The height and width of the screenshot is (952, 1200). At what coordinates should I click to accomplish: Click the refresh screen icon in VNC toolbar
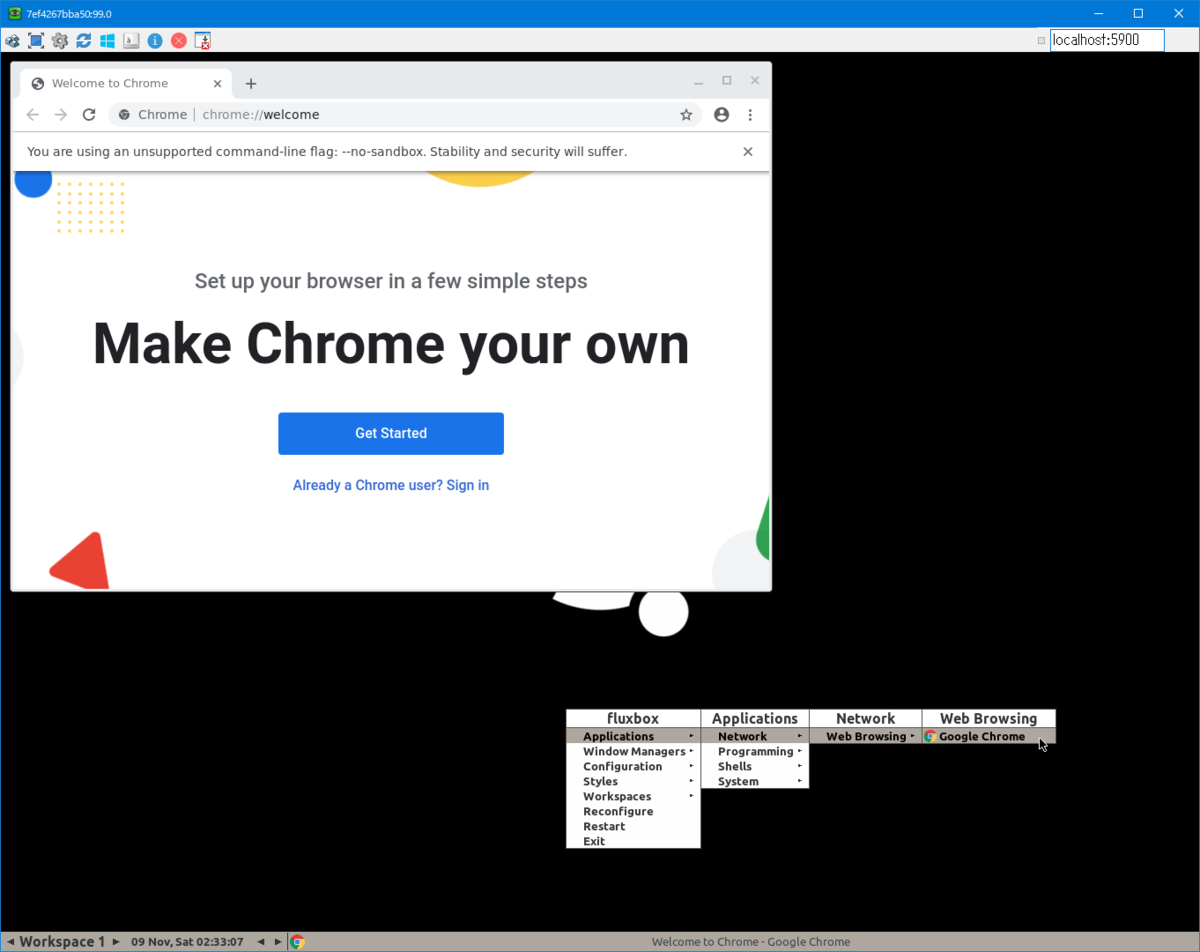[84, 41]
